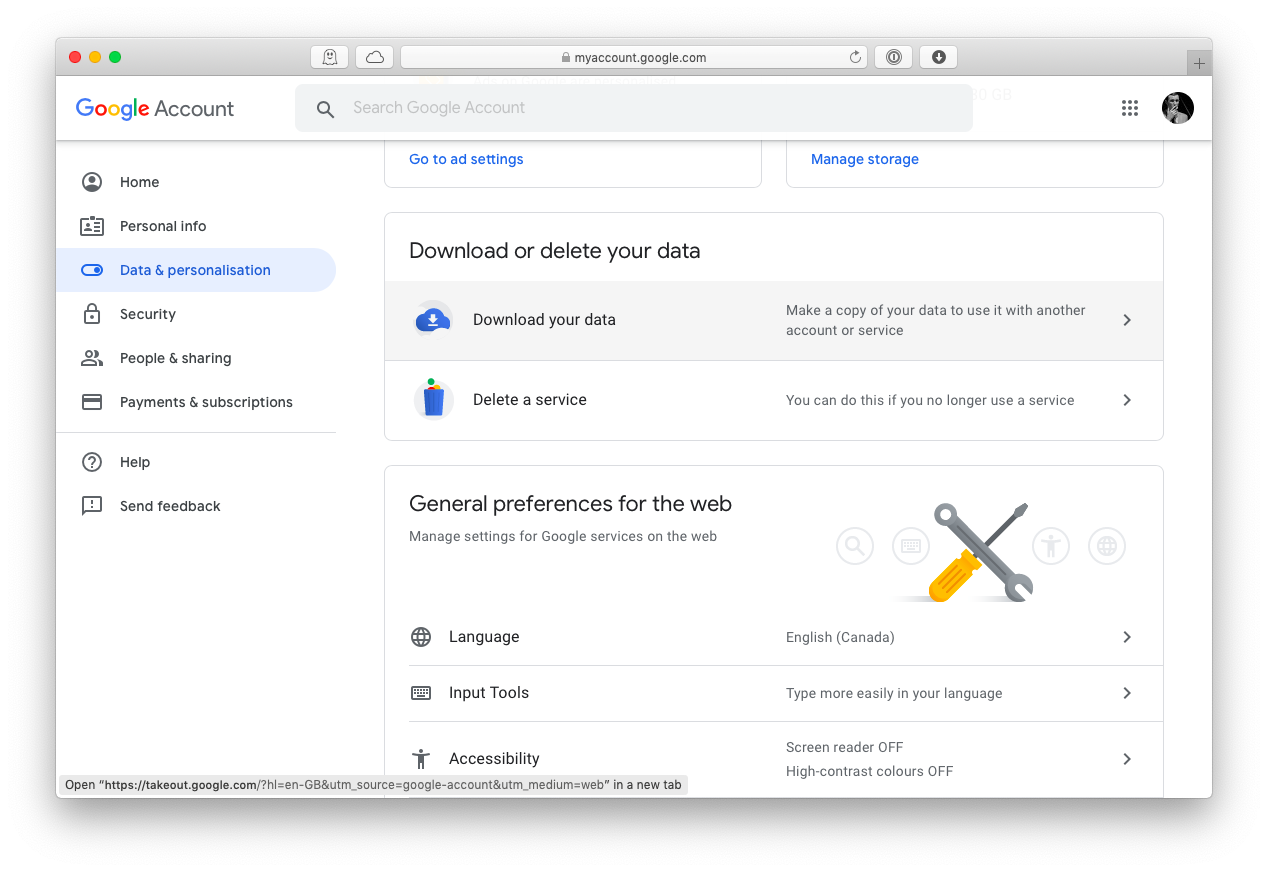Switch to the Home section
1268x872 pixels.
[139, 182]
